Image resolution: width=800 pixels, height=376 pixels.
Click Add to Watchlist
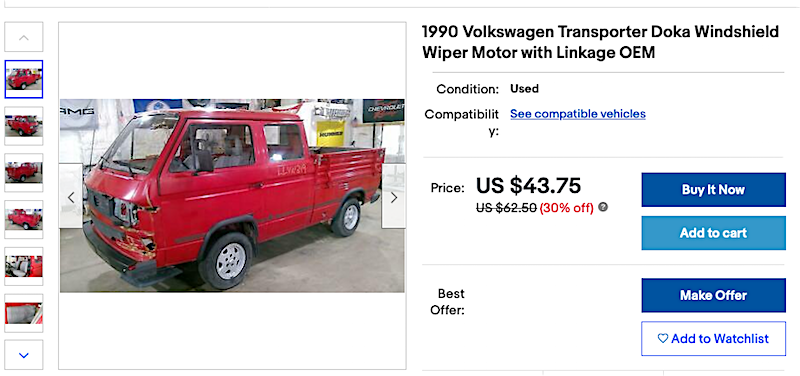713,338
